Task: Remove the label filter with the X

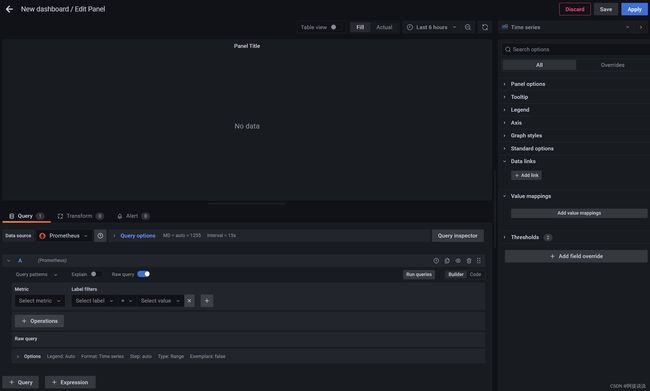Action: pos(189,301)
